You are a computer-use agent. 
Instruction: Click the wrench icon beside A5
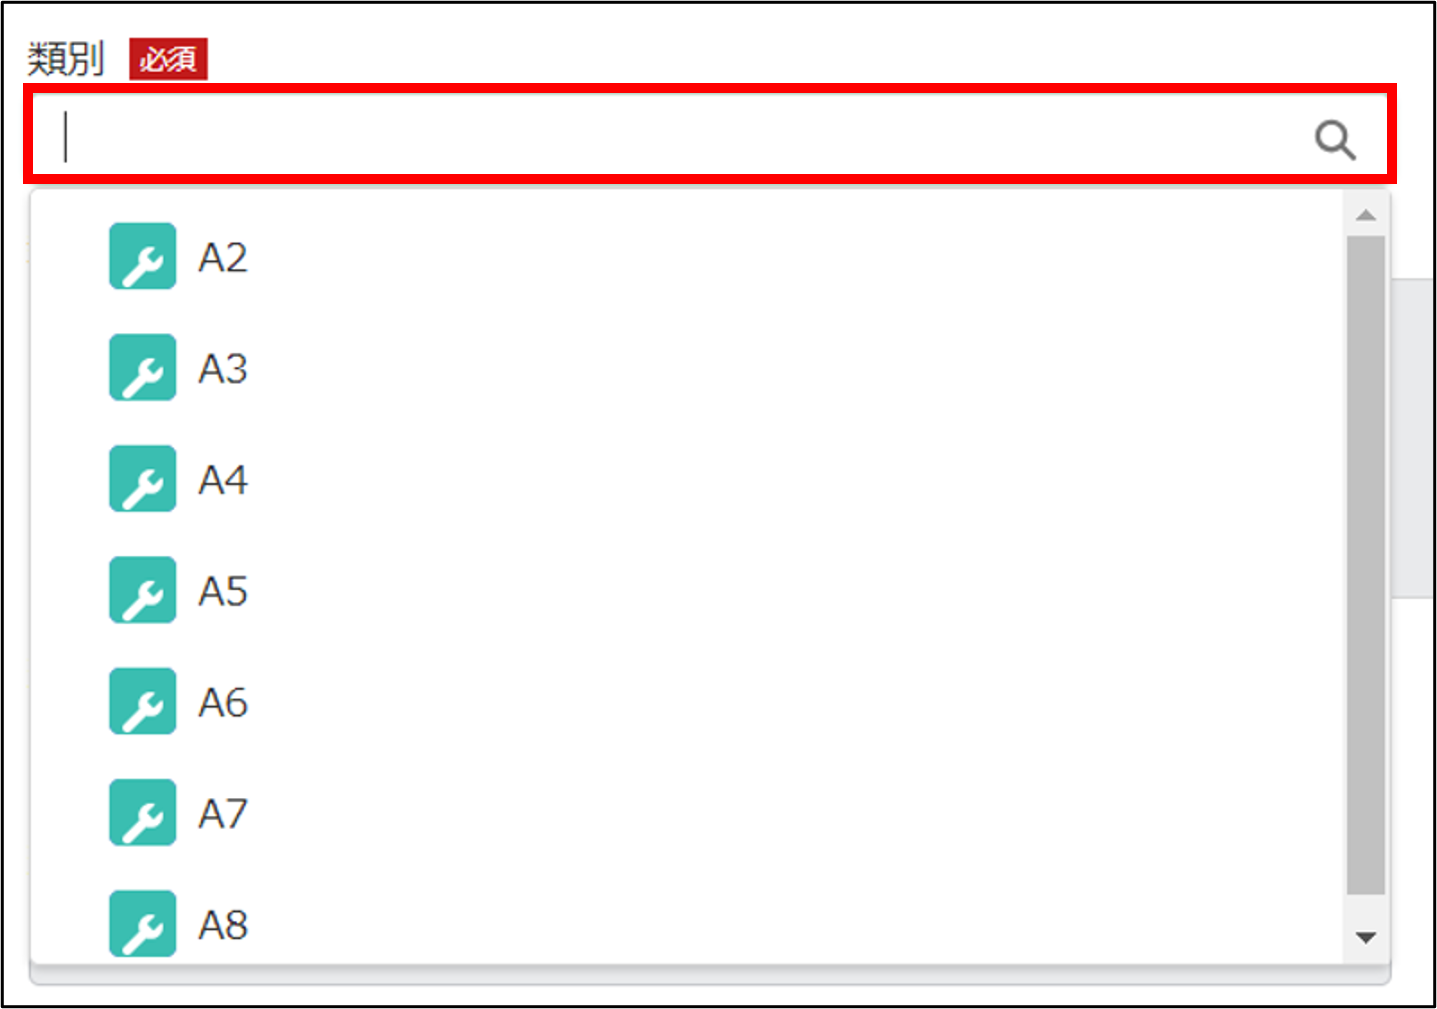(x=143, y=590)
